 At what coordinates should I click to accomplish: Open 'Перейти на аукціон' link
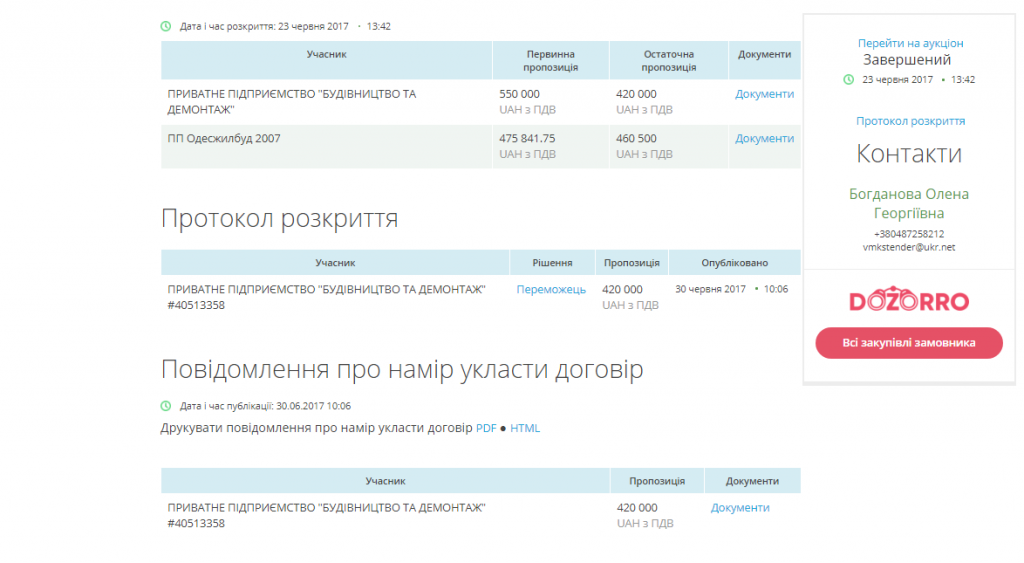click(x=910, y=43)
